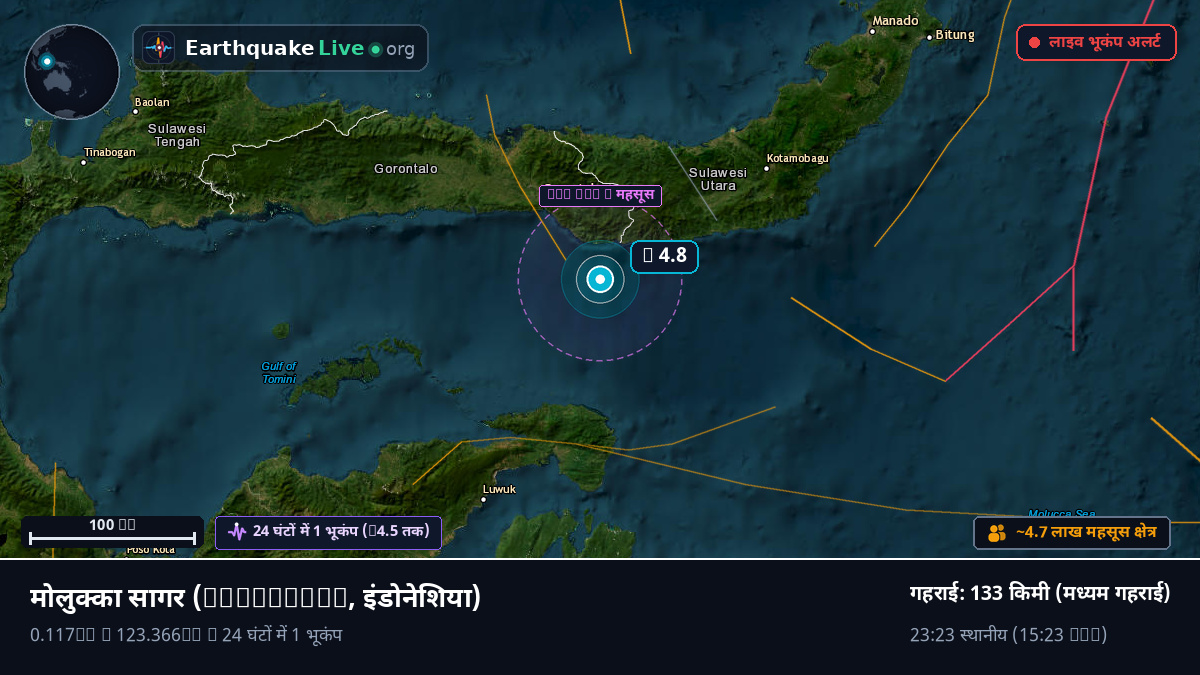Open the globe minimap thumbnail

(x=72, y=72)
